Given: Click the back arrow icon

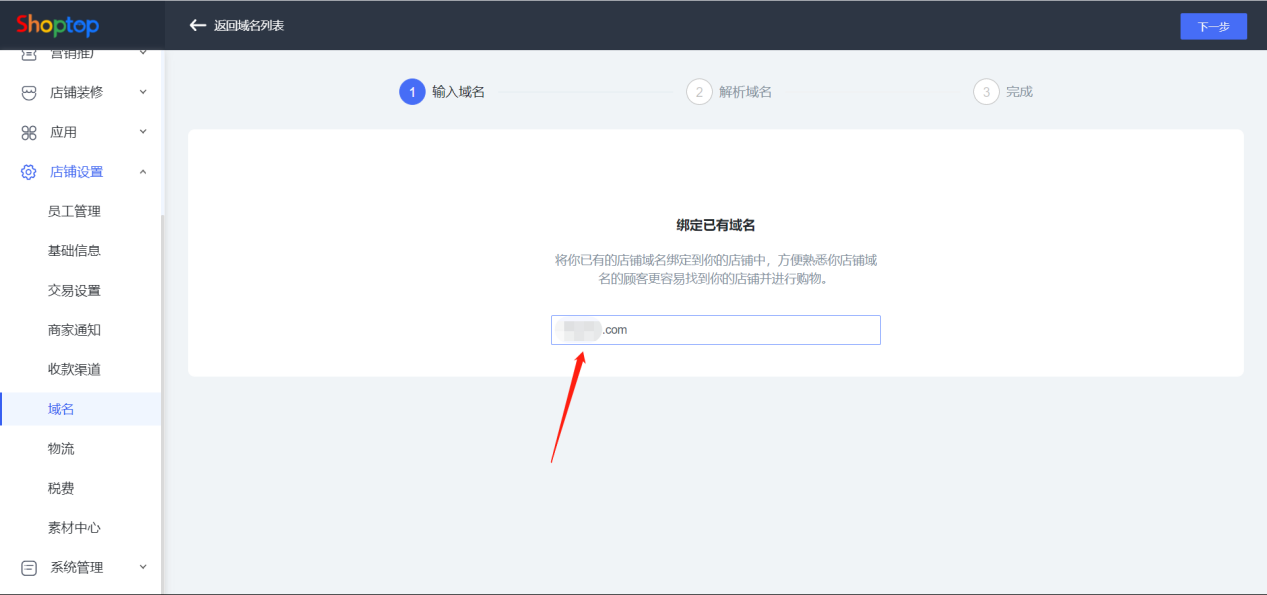Looking at the screenshot, I should (197, 25).
